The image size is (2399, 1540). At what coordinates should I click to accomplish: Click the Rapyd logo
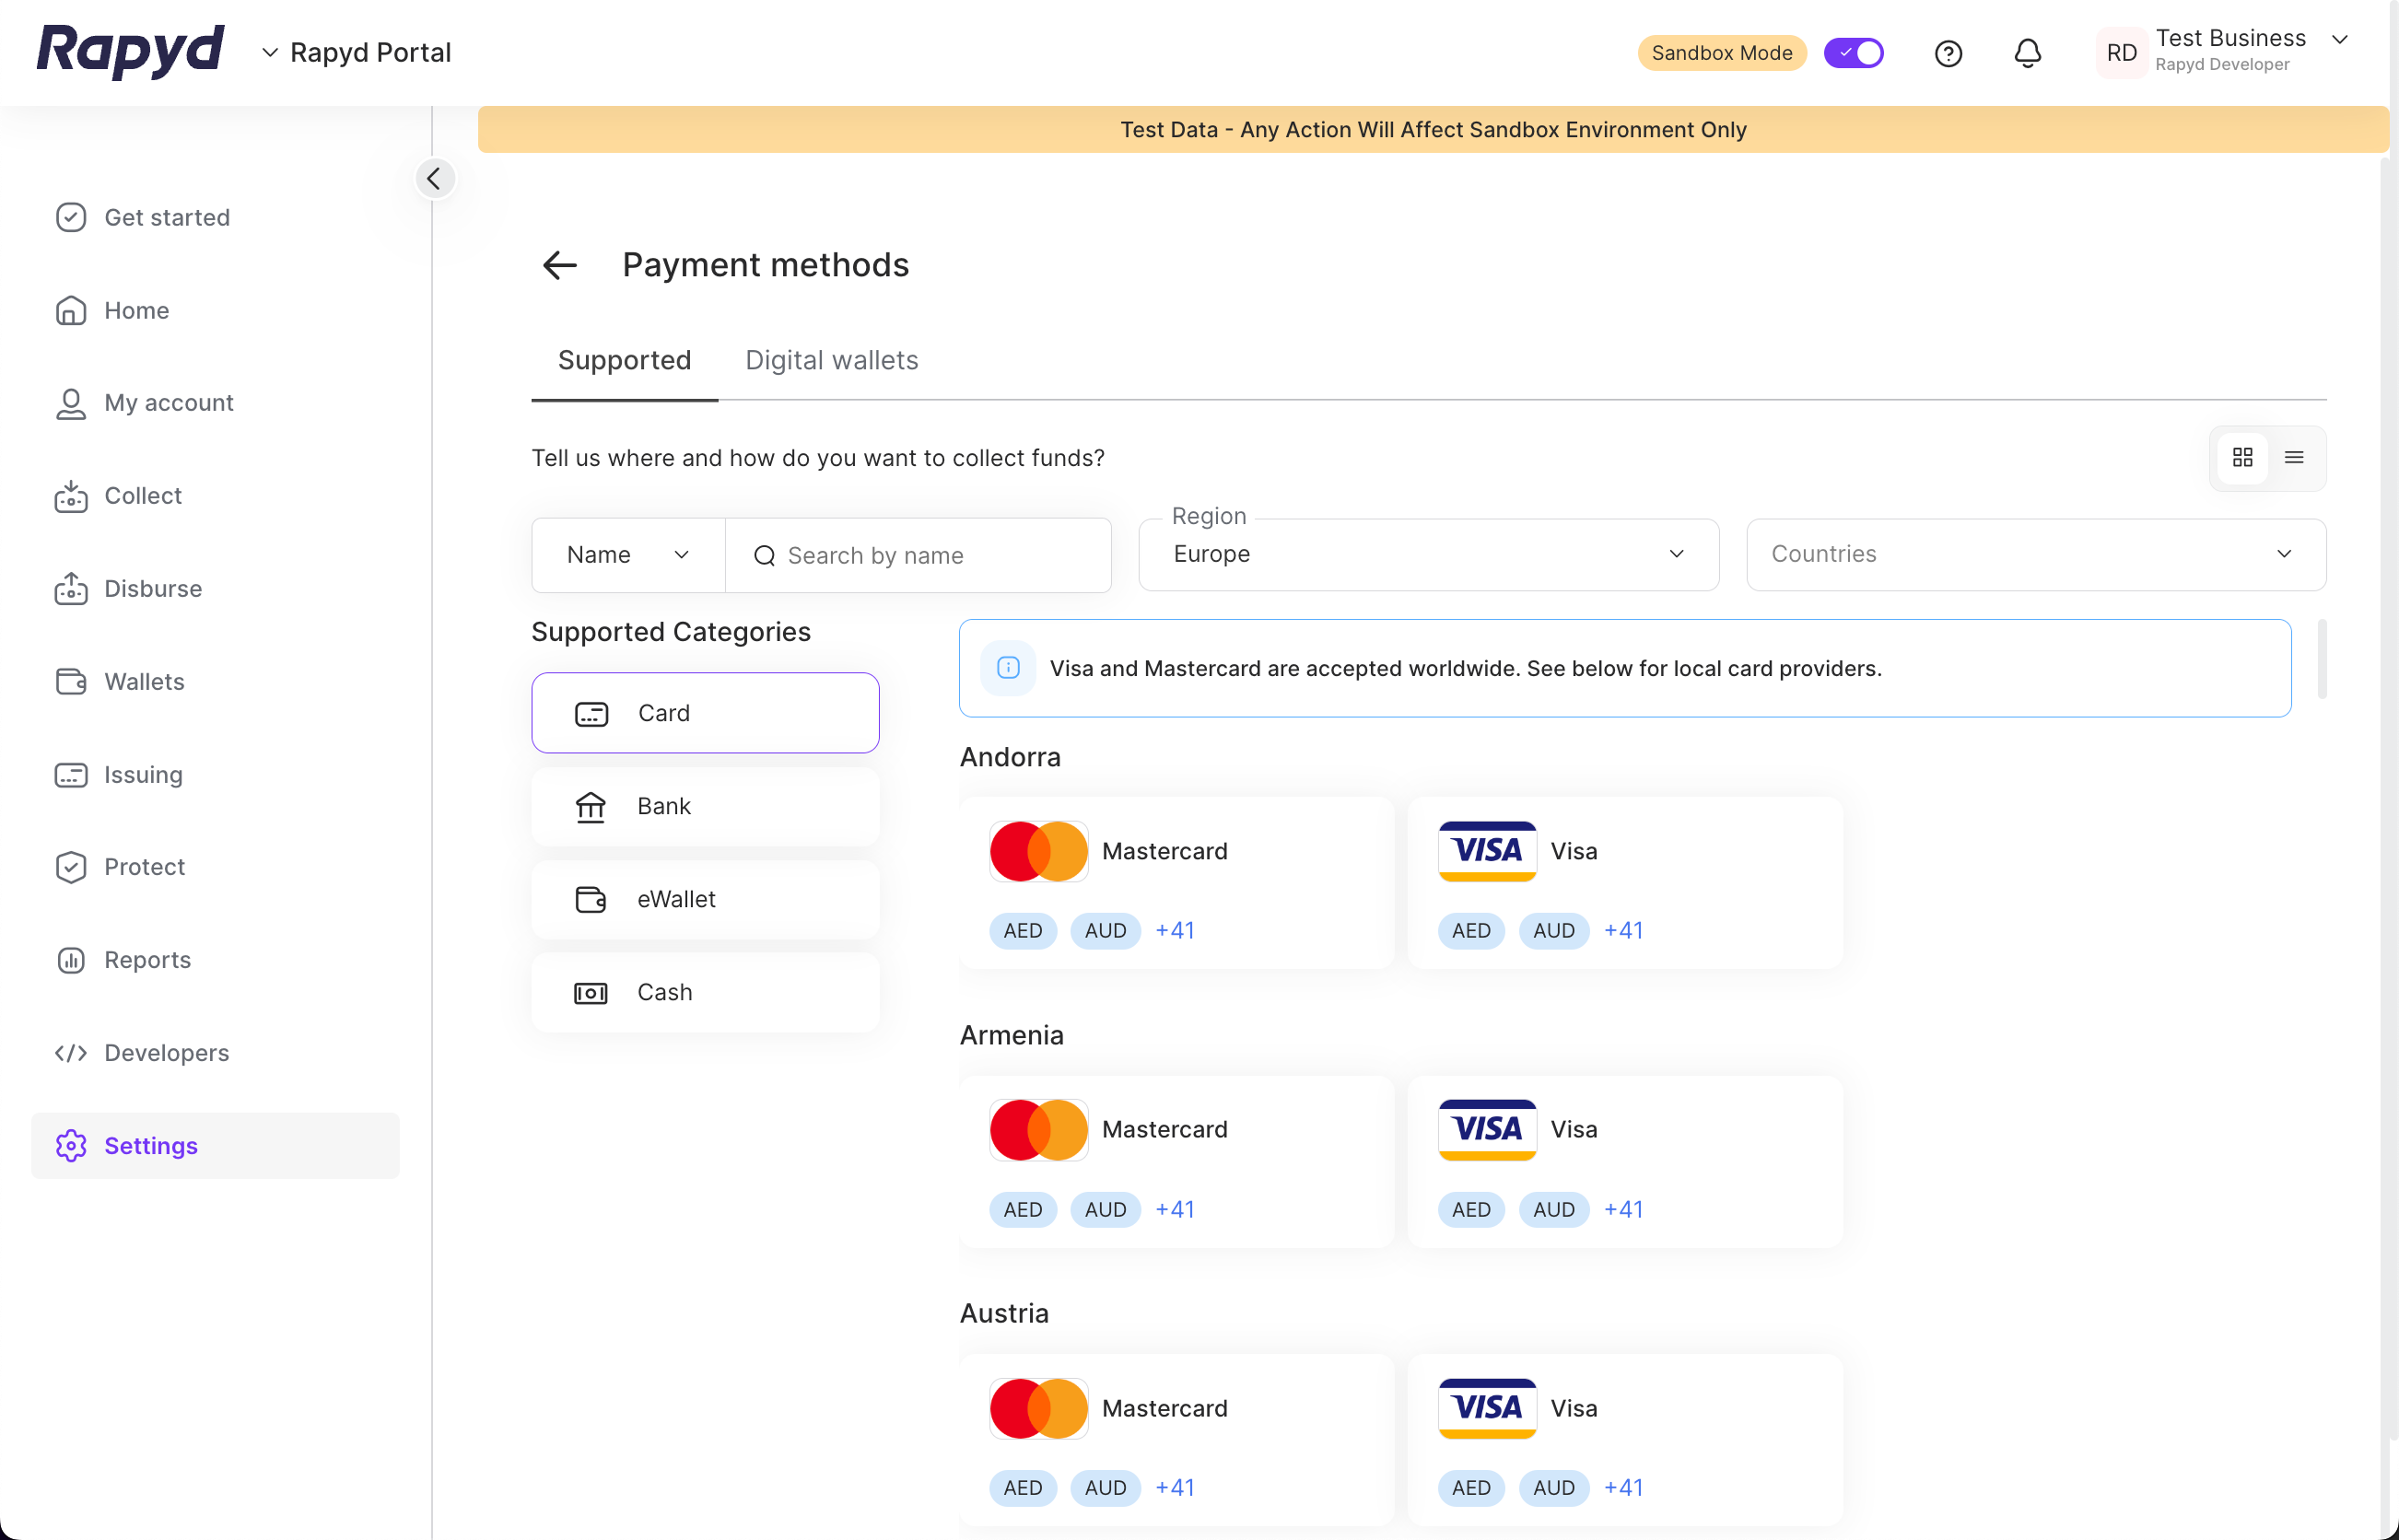130,50
